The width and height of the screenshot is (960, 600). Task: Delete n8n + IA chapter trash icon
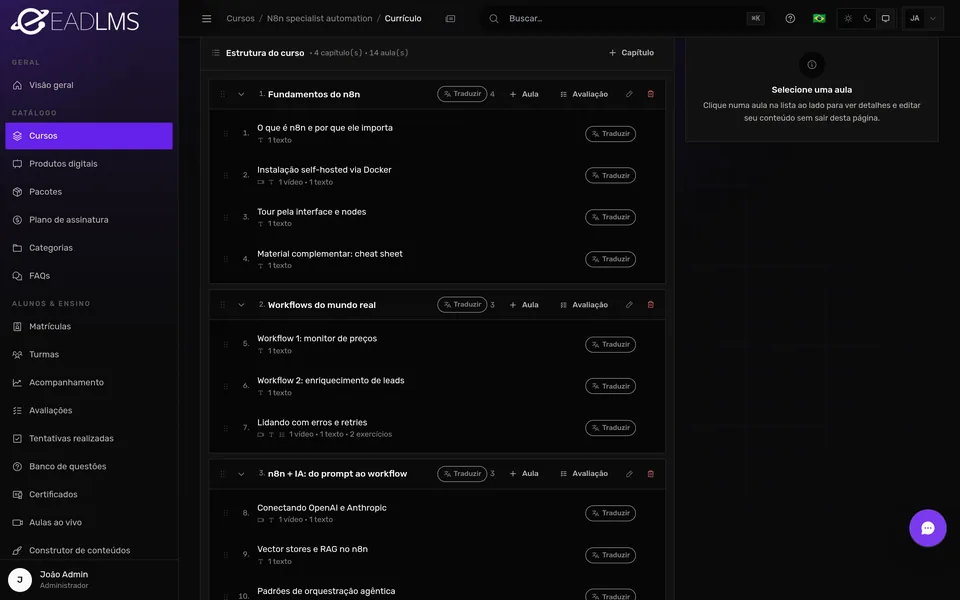tap(651, 474)
